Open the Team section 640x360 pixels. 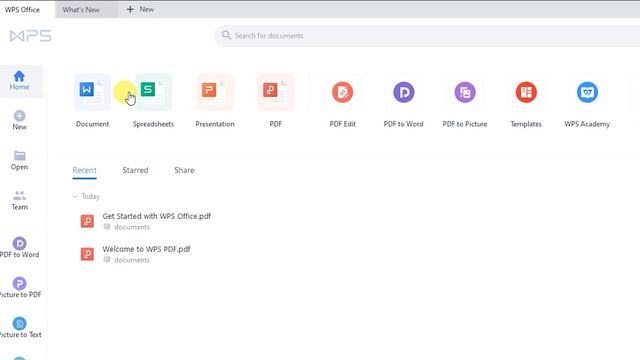tap(20, 201)
